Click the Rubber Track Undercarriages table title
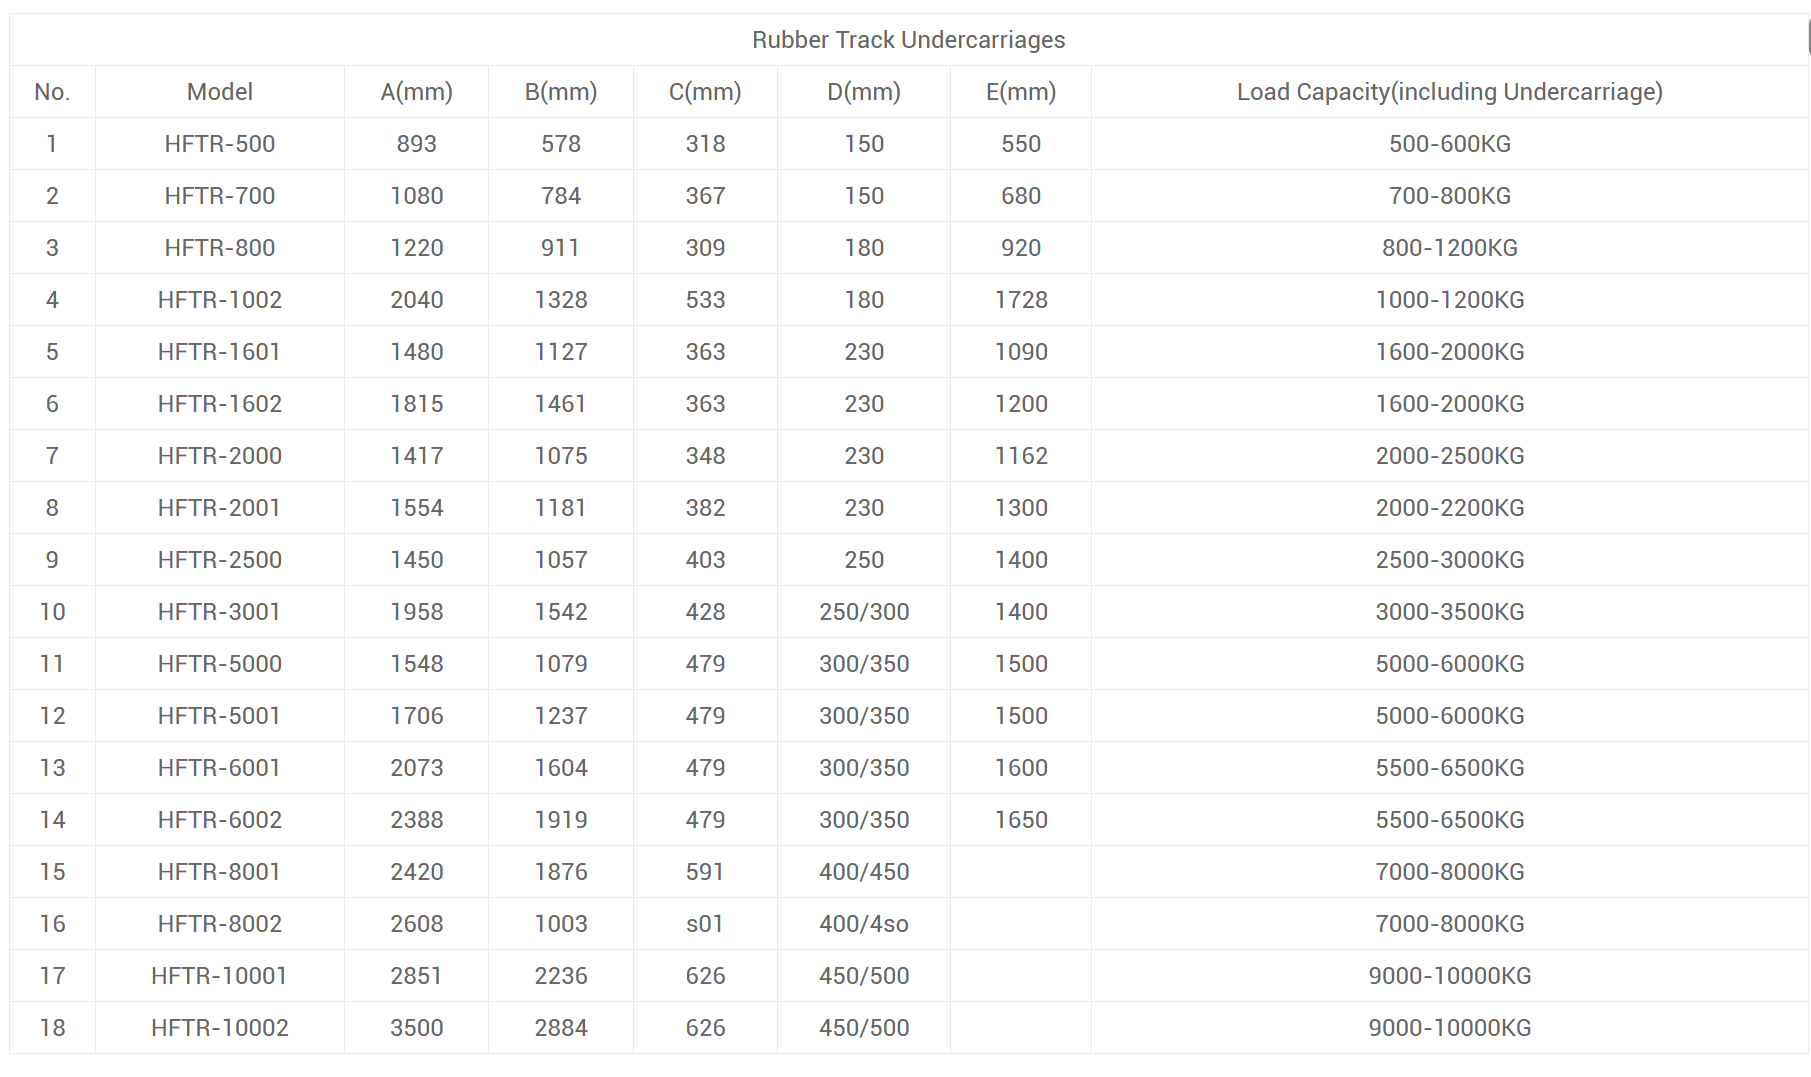This screenshot has width=1811, height=1077. point(908,40)
